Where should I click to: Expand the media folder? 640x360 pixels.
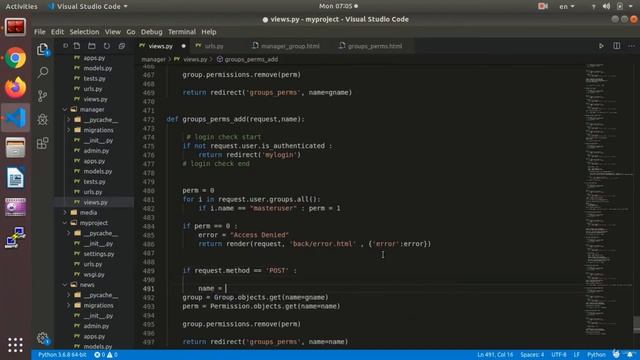coord(88,213)
